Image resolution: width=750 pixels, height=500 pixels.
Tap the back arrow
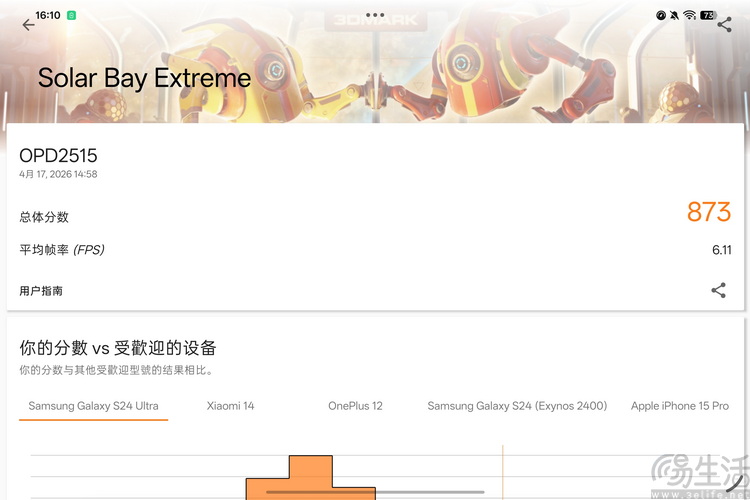click(28, 25)
